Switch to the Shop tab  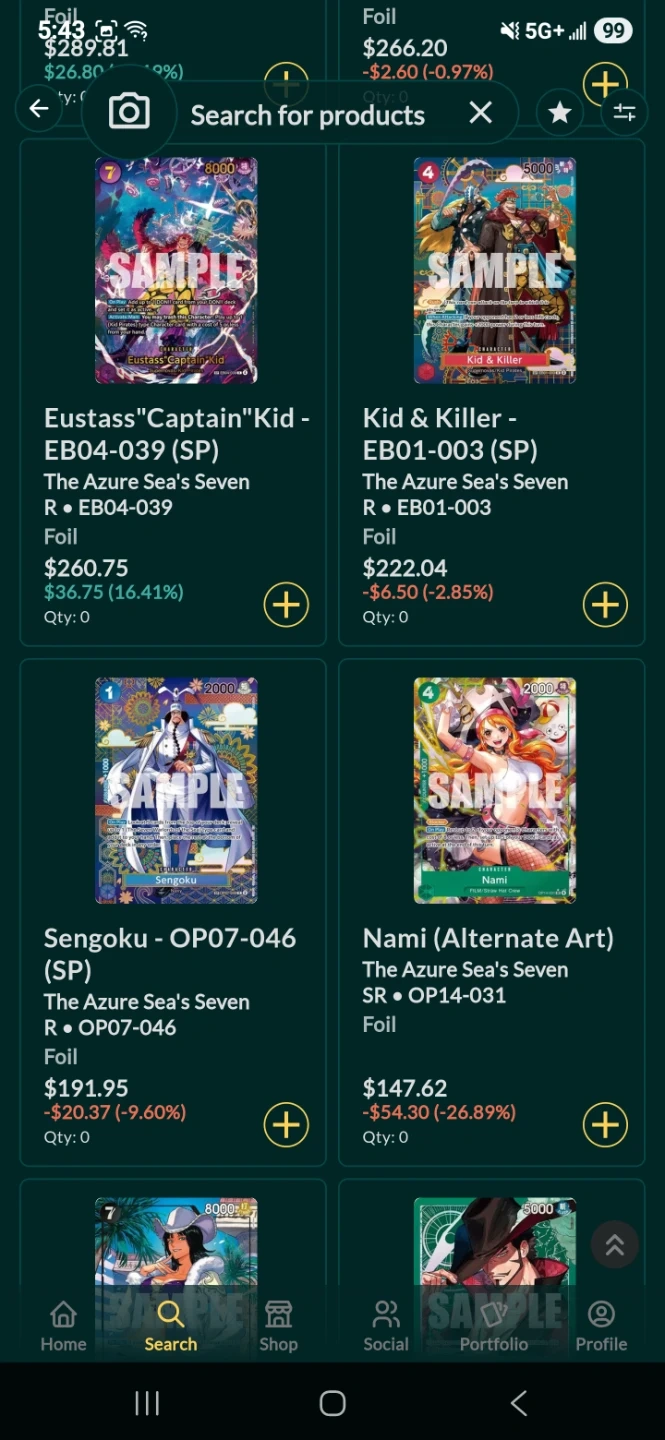pos(278,1326)
